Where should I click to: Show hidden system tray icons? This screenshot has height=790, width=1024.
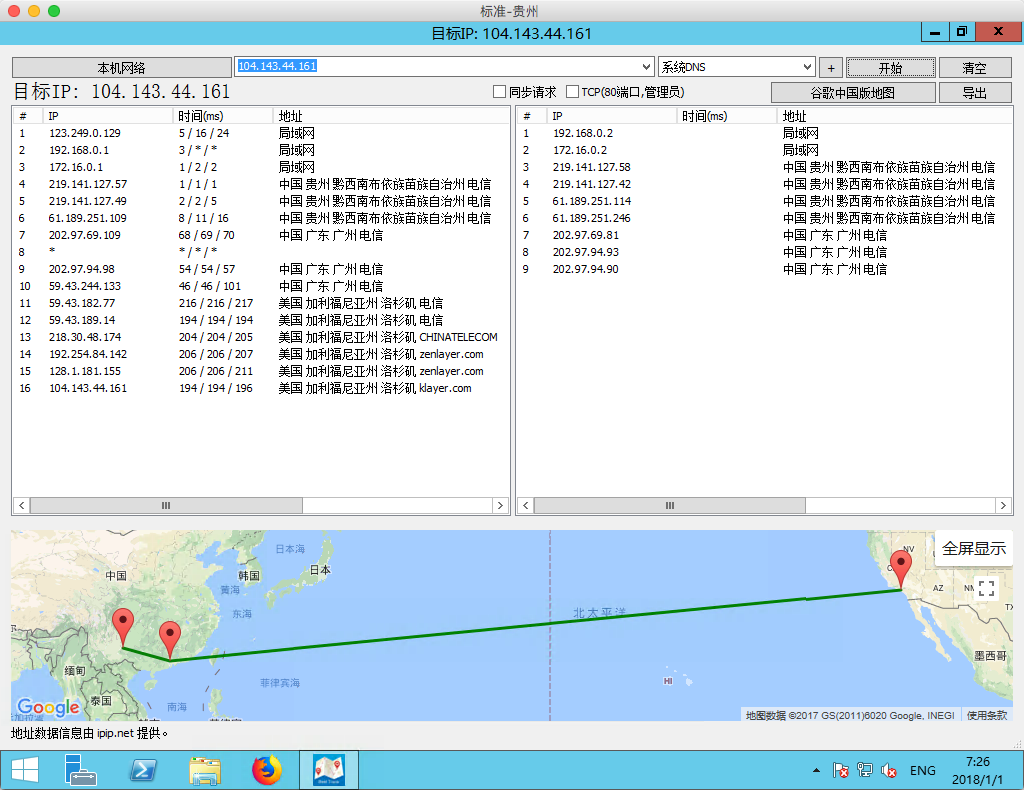(x=816, y=770)
